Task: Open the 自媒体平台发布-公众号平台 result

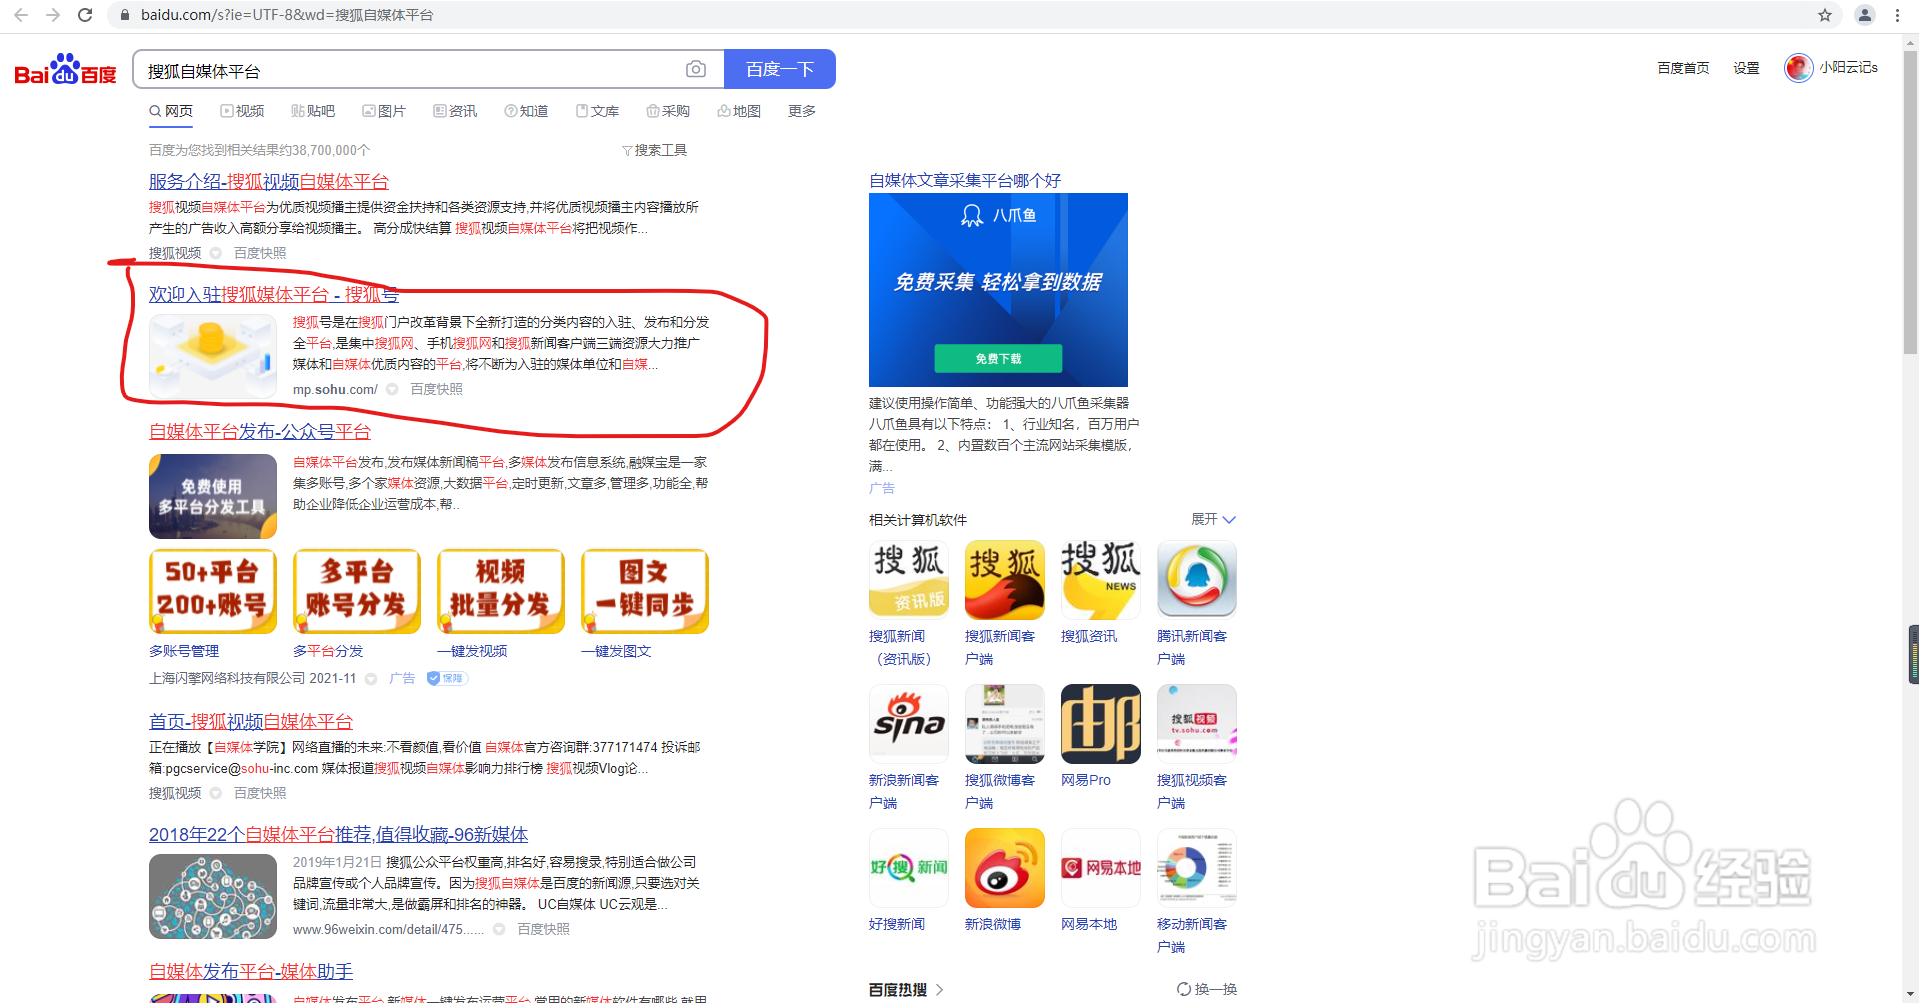Action: 260,431
